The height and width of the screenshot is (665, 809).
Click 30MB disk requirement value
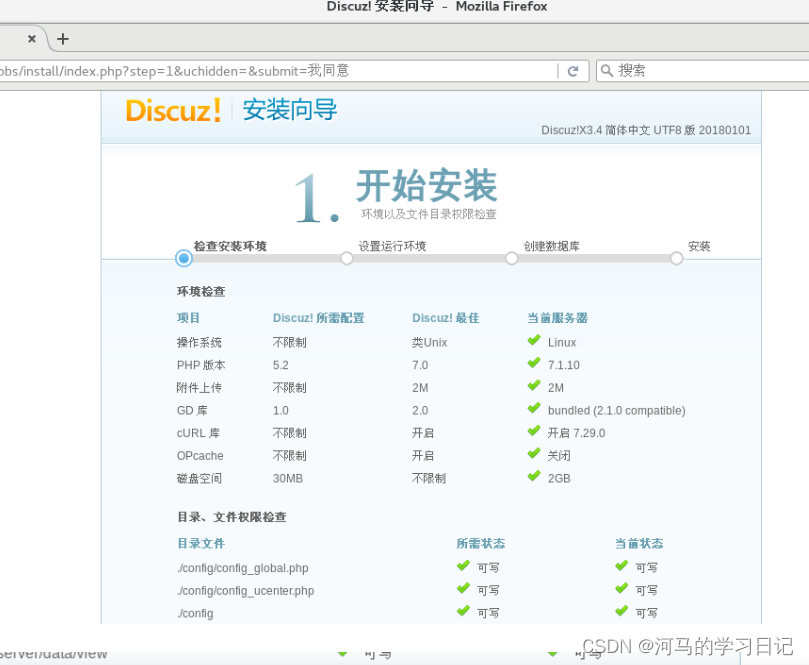coord(287,478)
